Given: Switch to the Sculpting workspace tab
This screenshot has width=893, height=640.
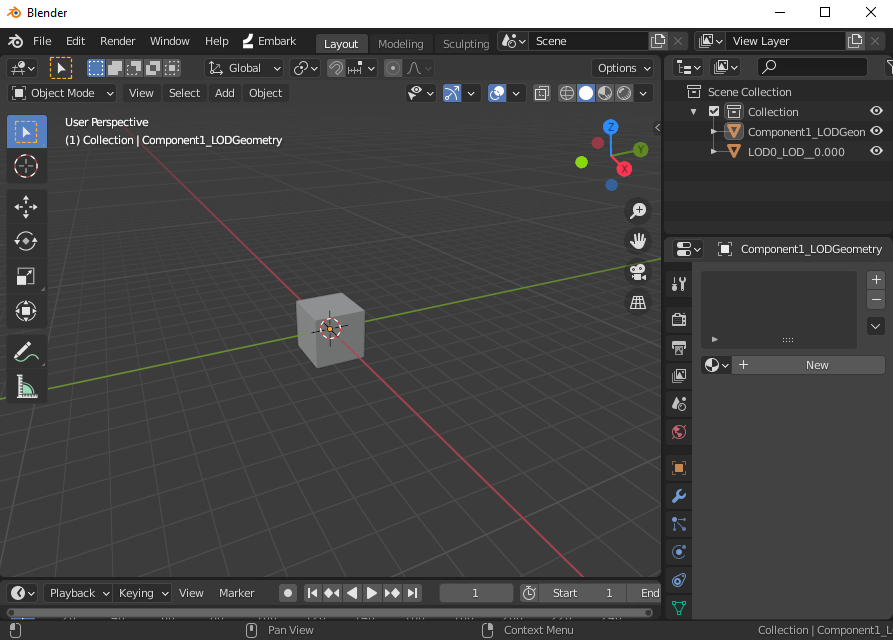Looking at the screenshot, I should [x=465, y=43].
